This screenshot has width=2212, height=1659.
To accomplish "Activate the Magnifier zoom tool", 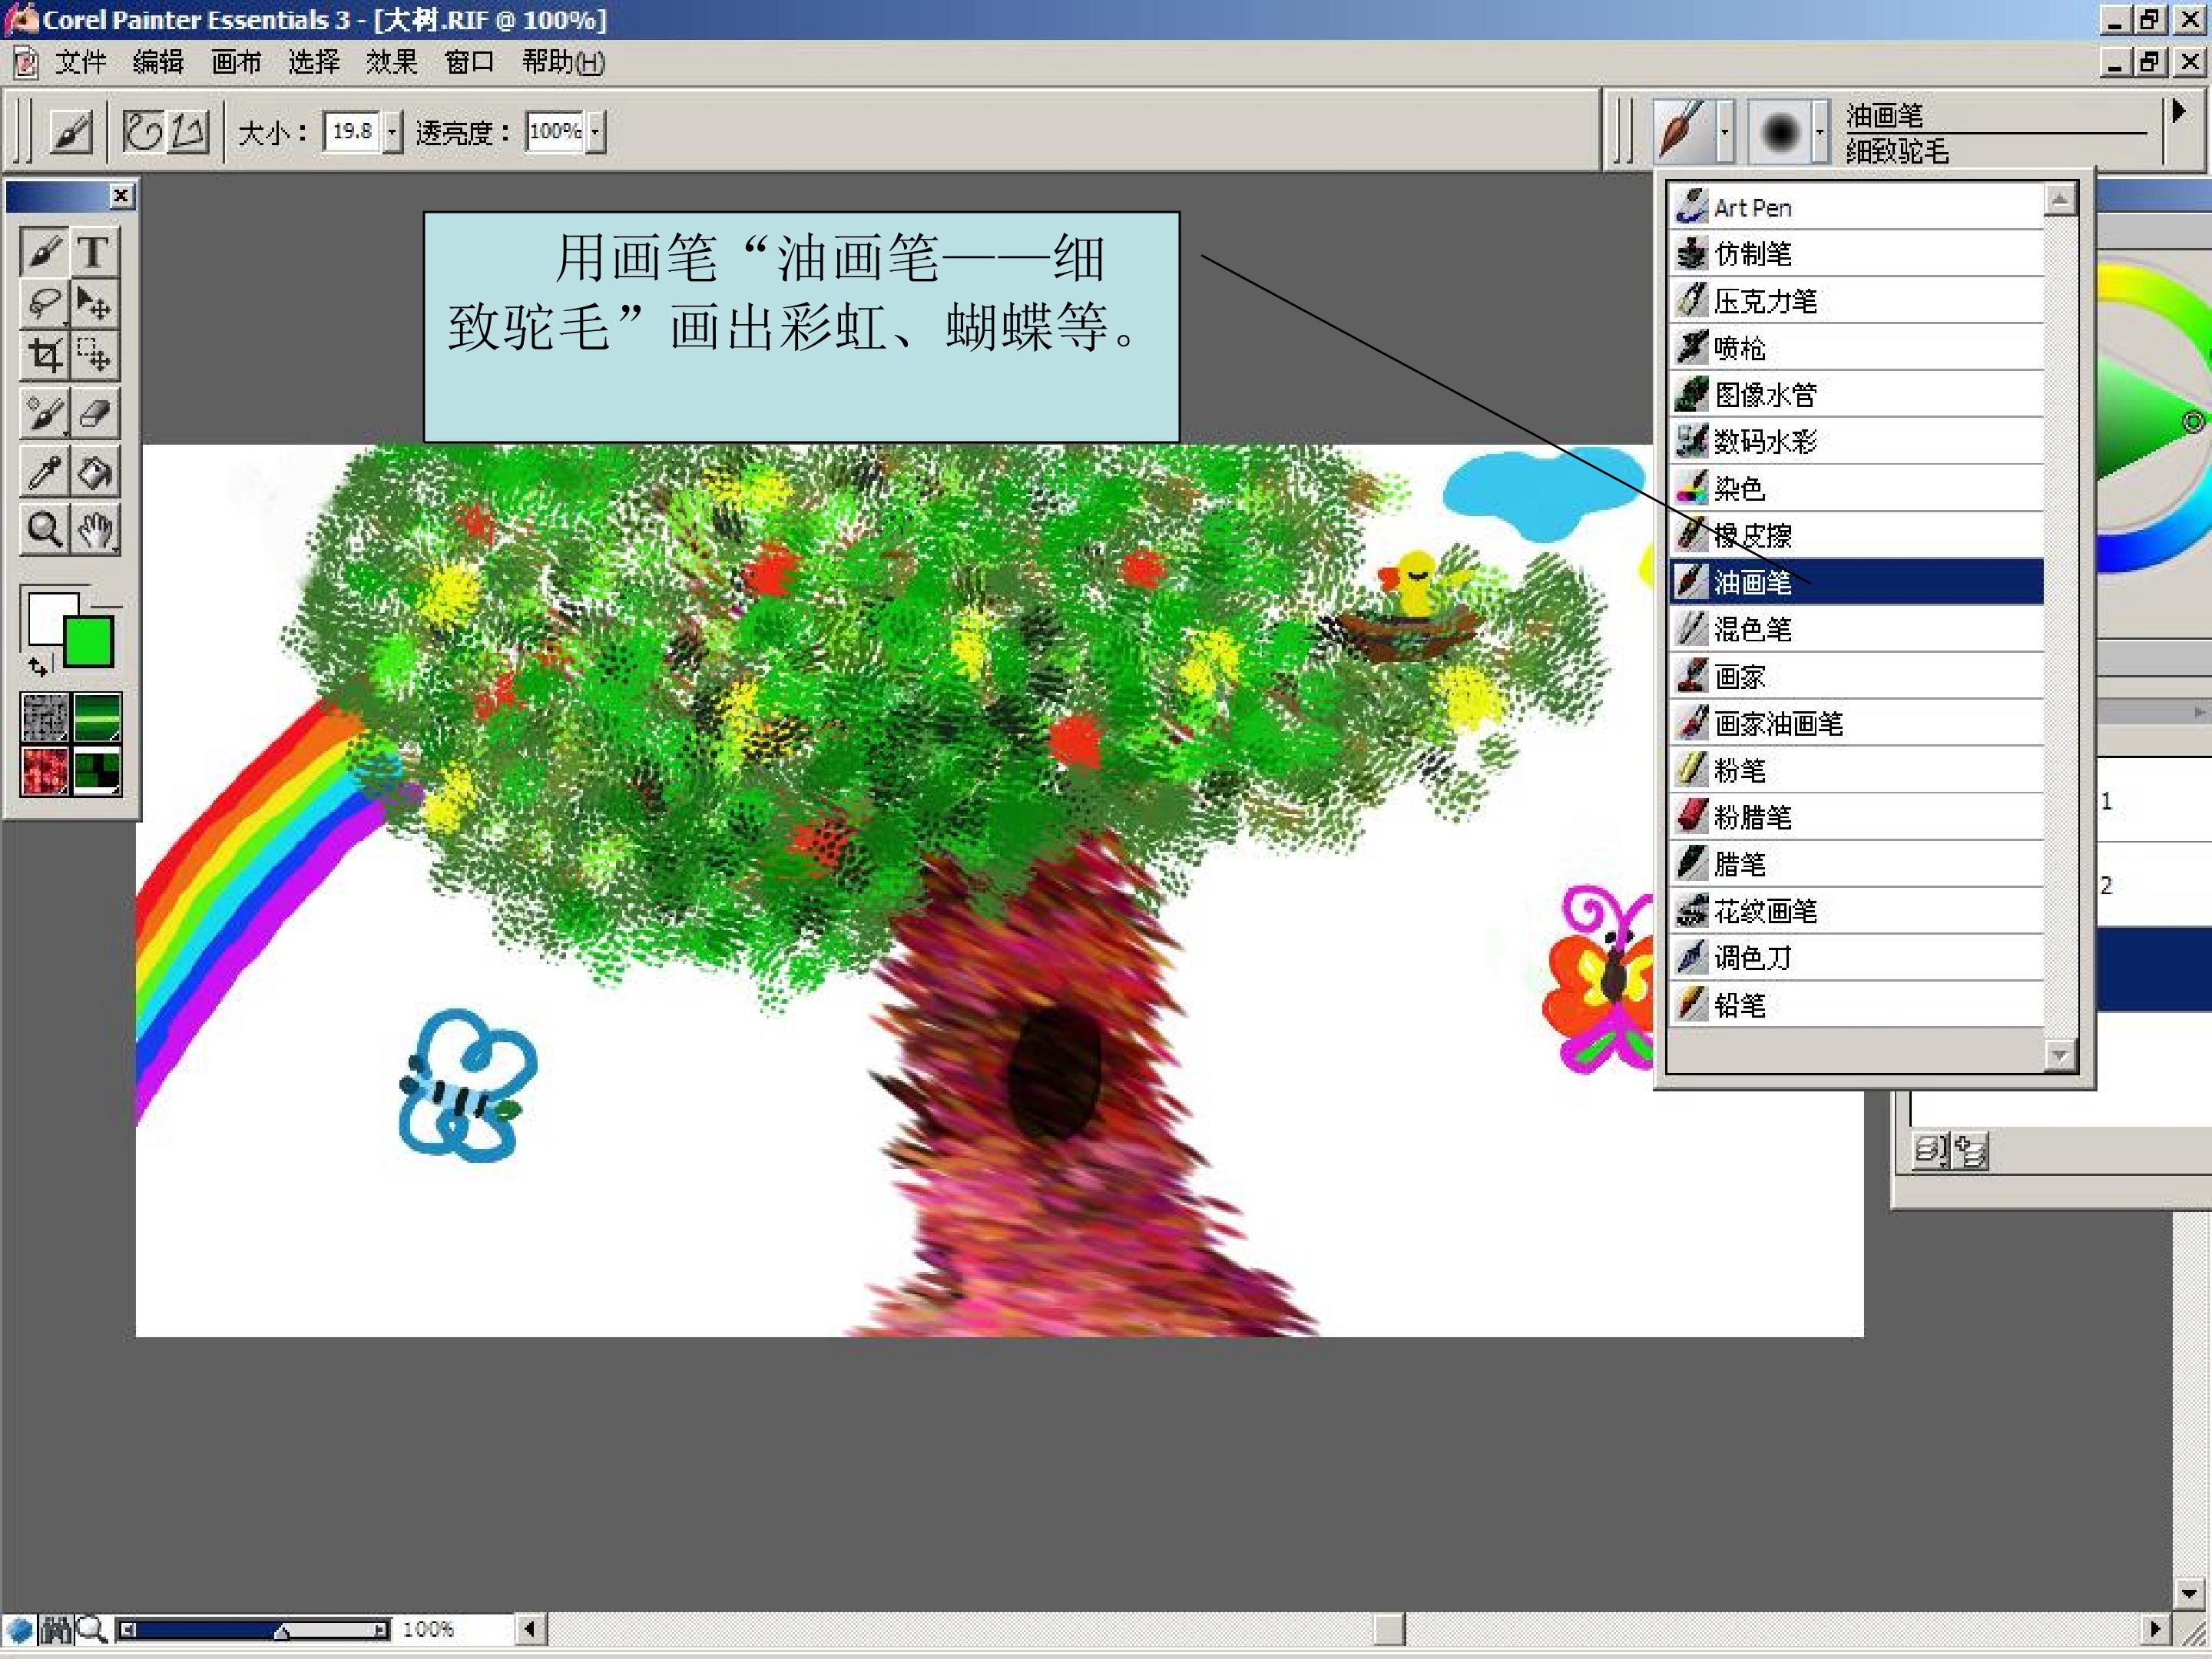I will (x=44, y=530).
